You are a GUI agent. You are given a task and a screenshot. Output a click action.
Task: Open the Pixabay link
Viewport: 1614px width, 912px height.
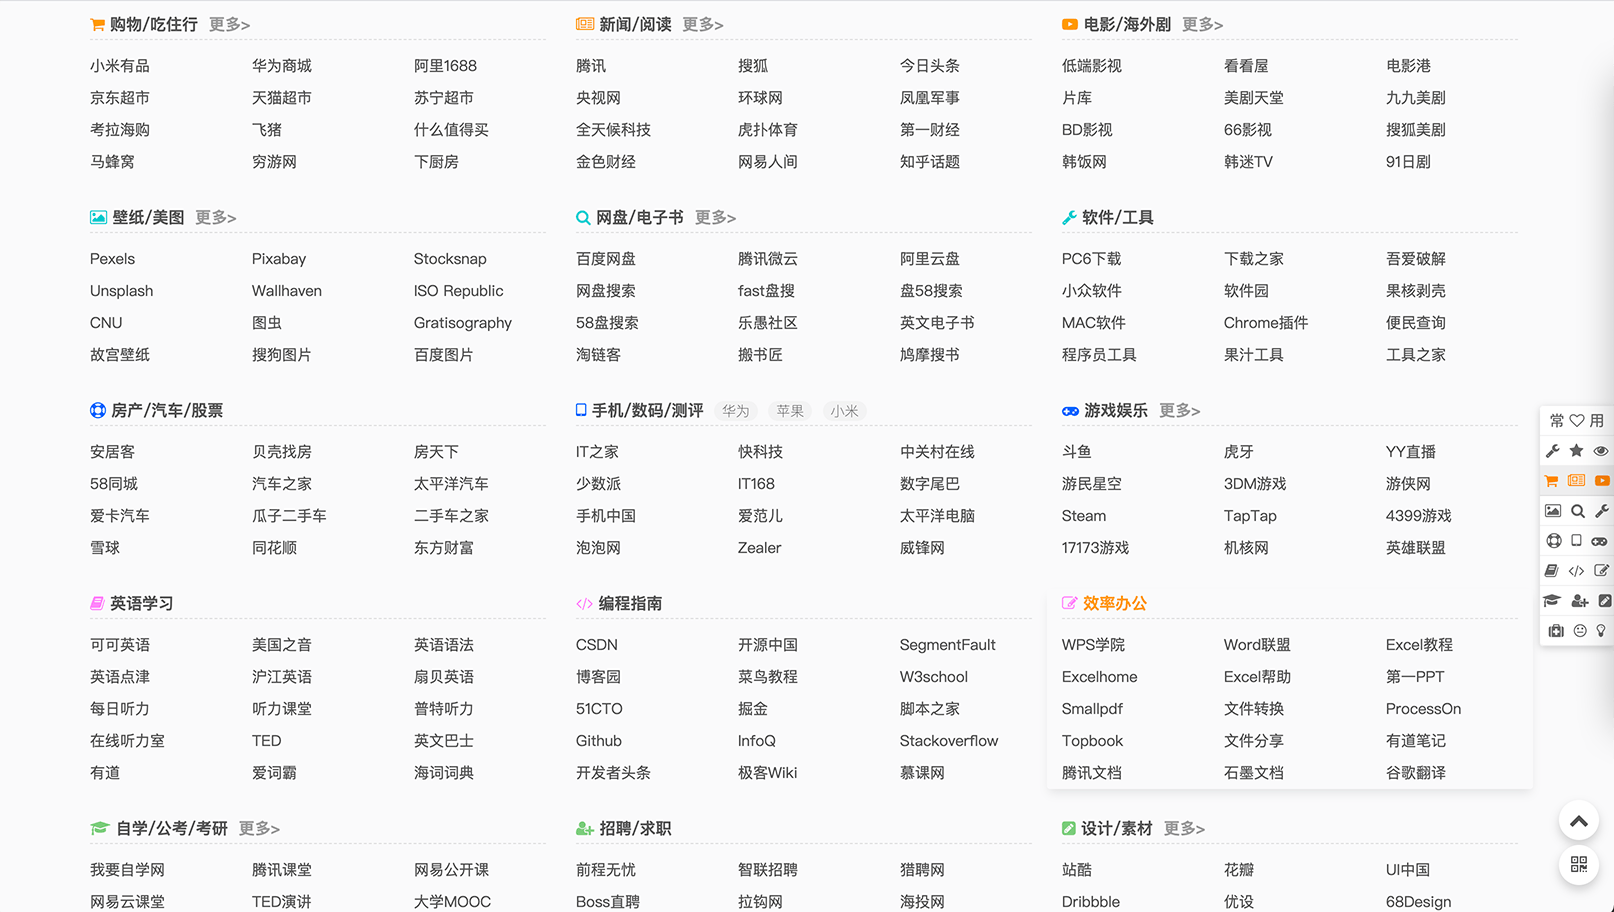coord(279,259)
